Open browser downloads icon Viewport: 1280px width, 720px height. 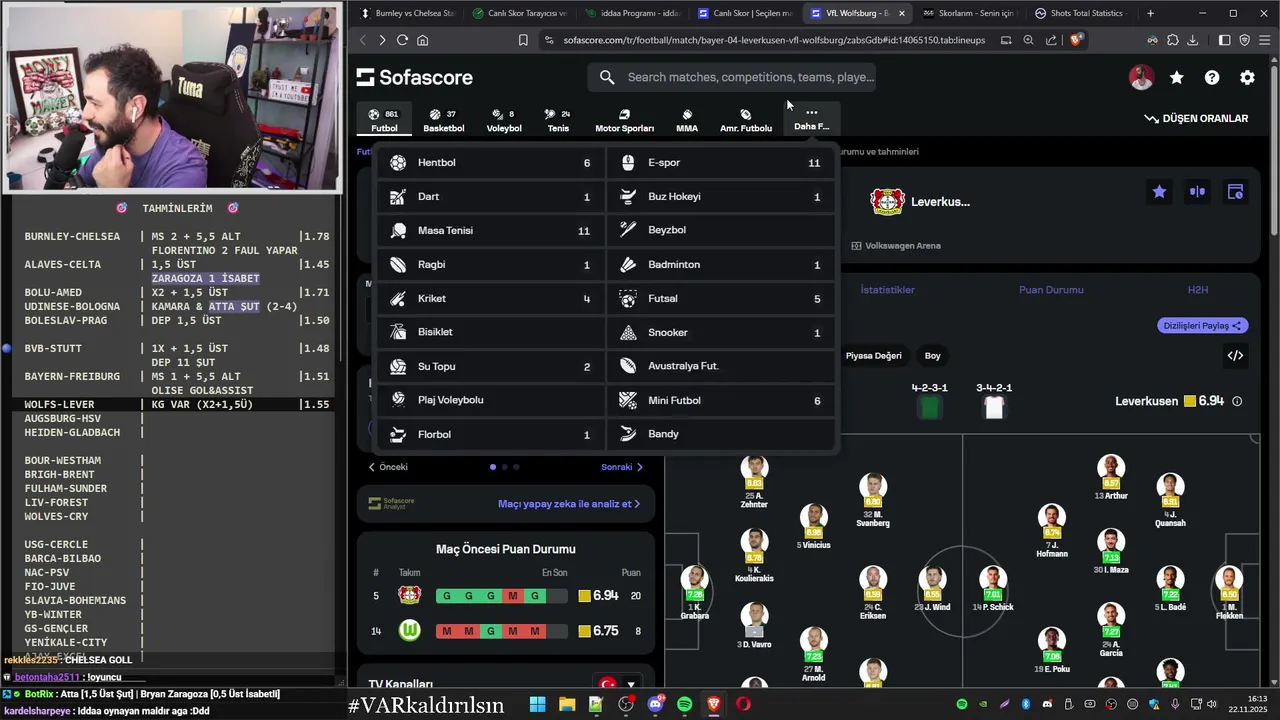[x=1193, y=40]
